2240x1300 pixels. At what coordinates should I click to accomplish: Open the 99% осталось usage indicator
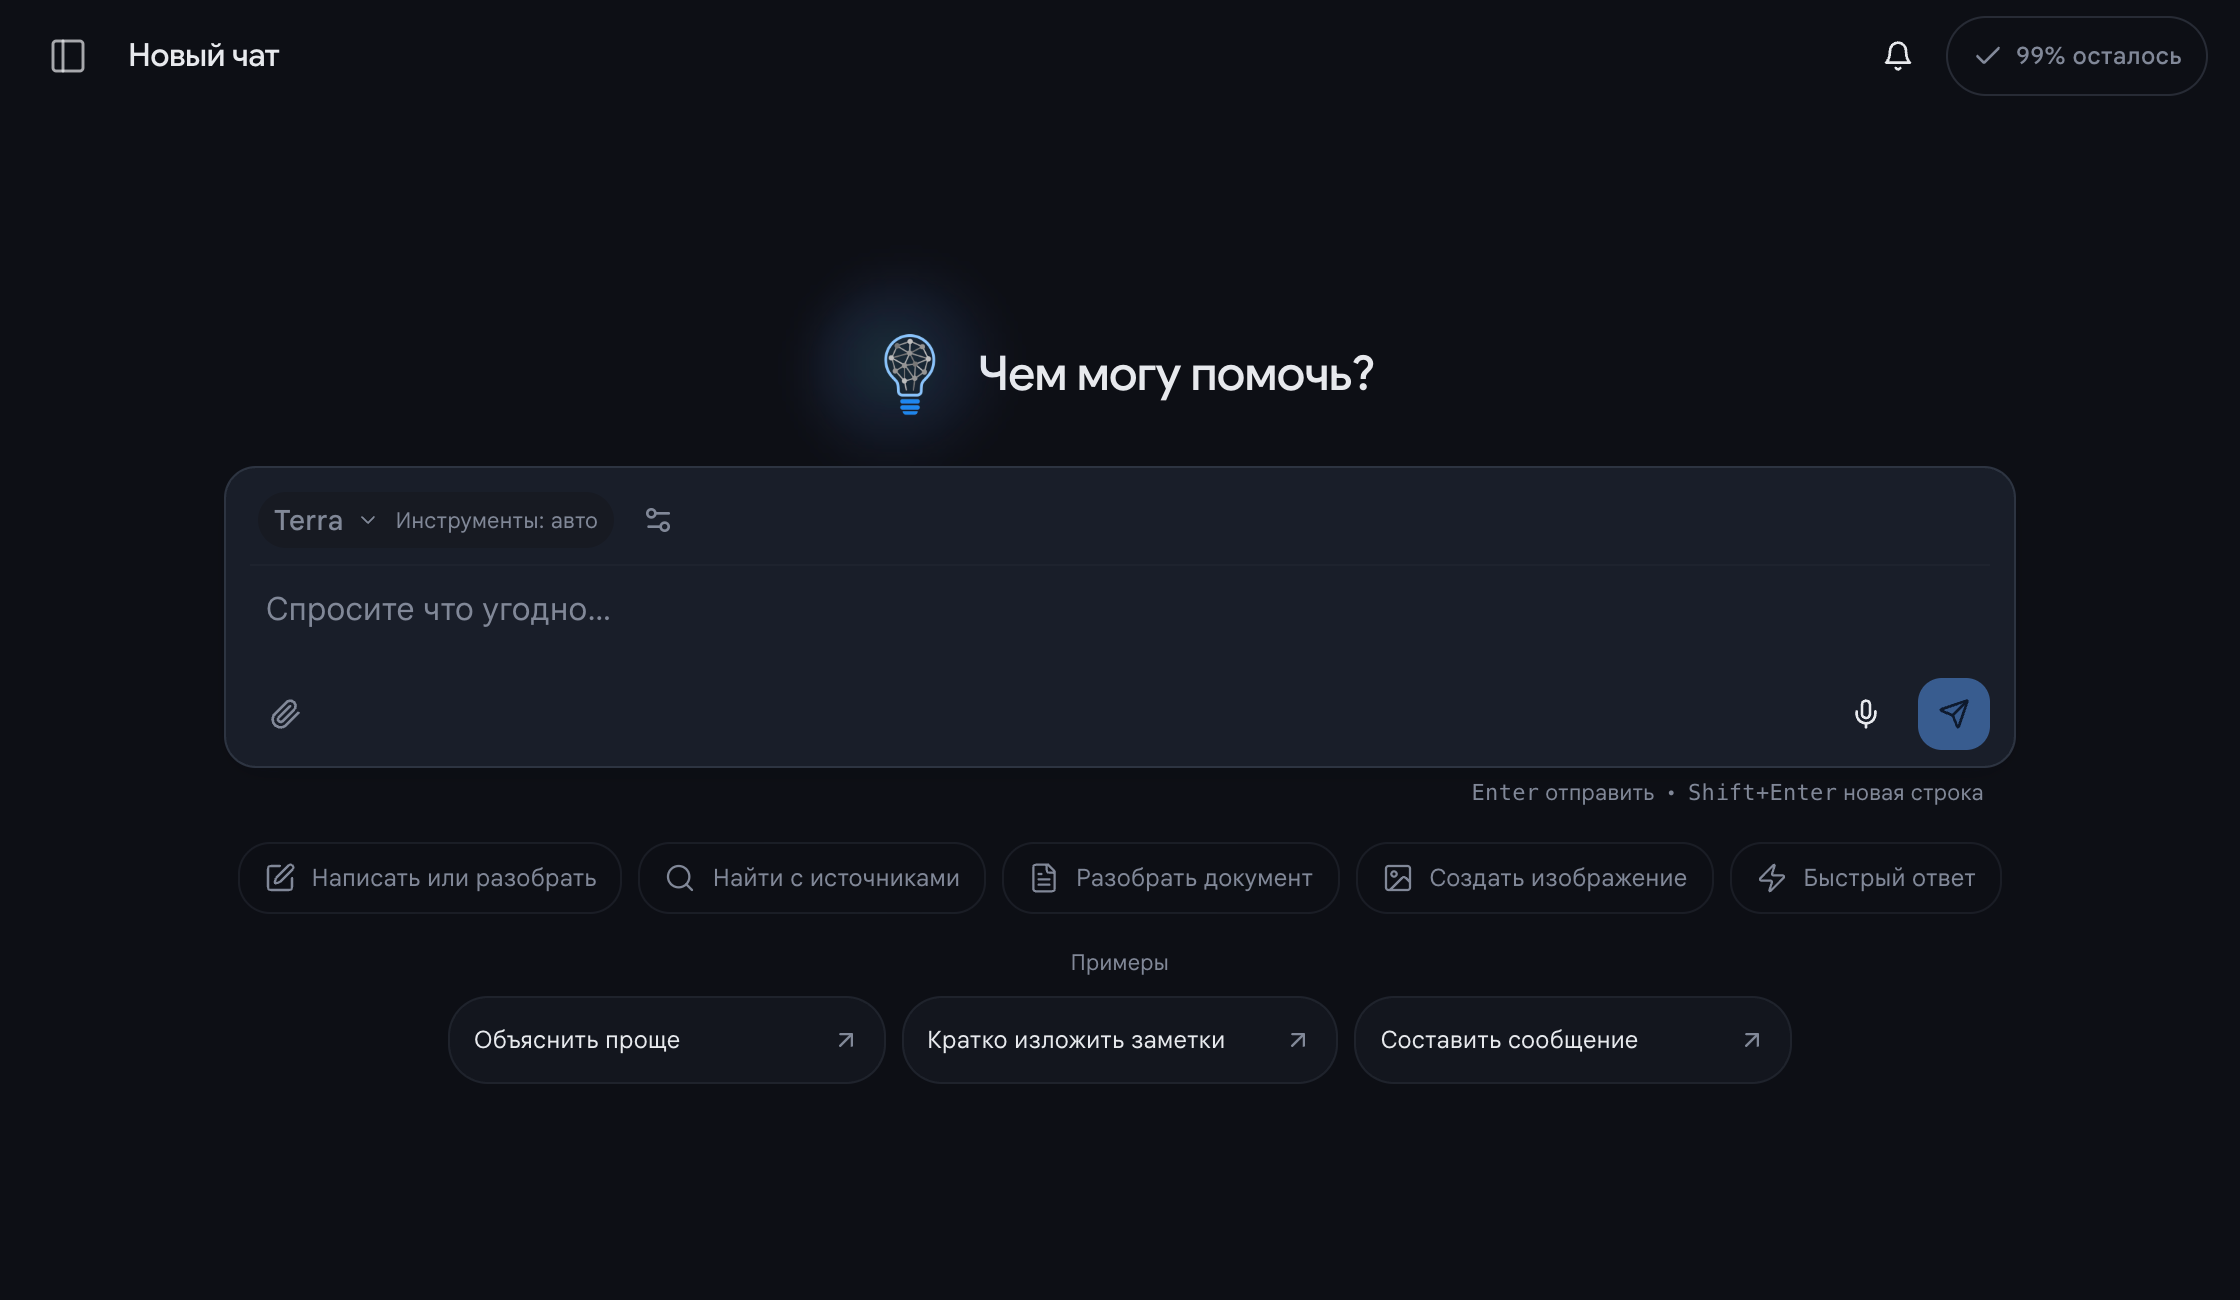[x=2076, y=56]
